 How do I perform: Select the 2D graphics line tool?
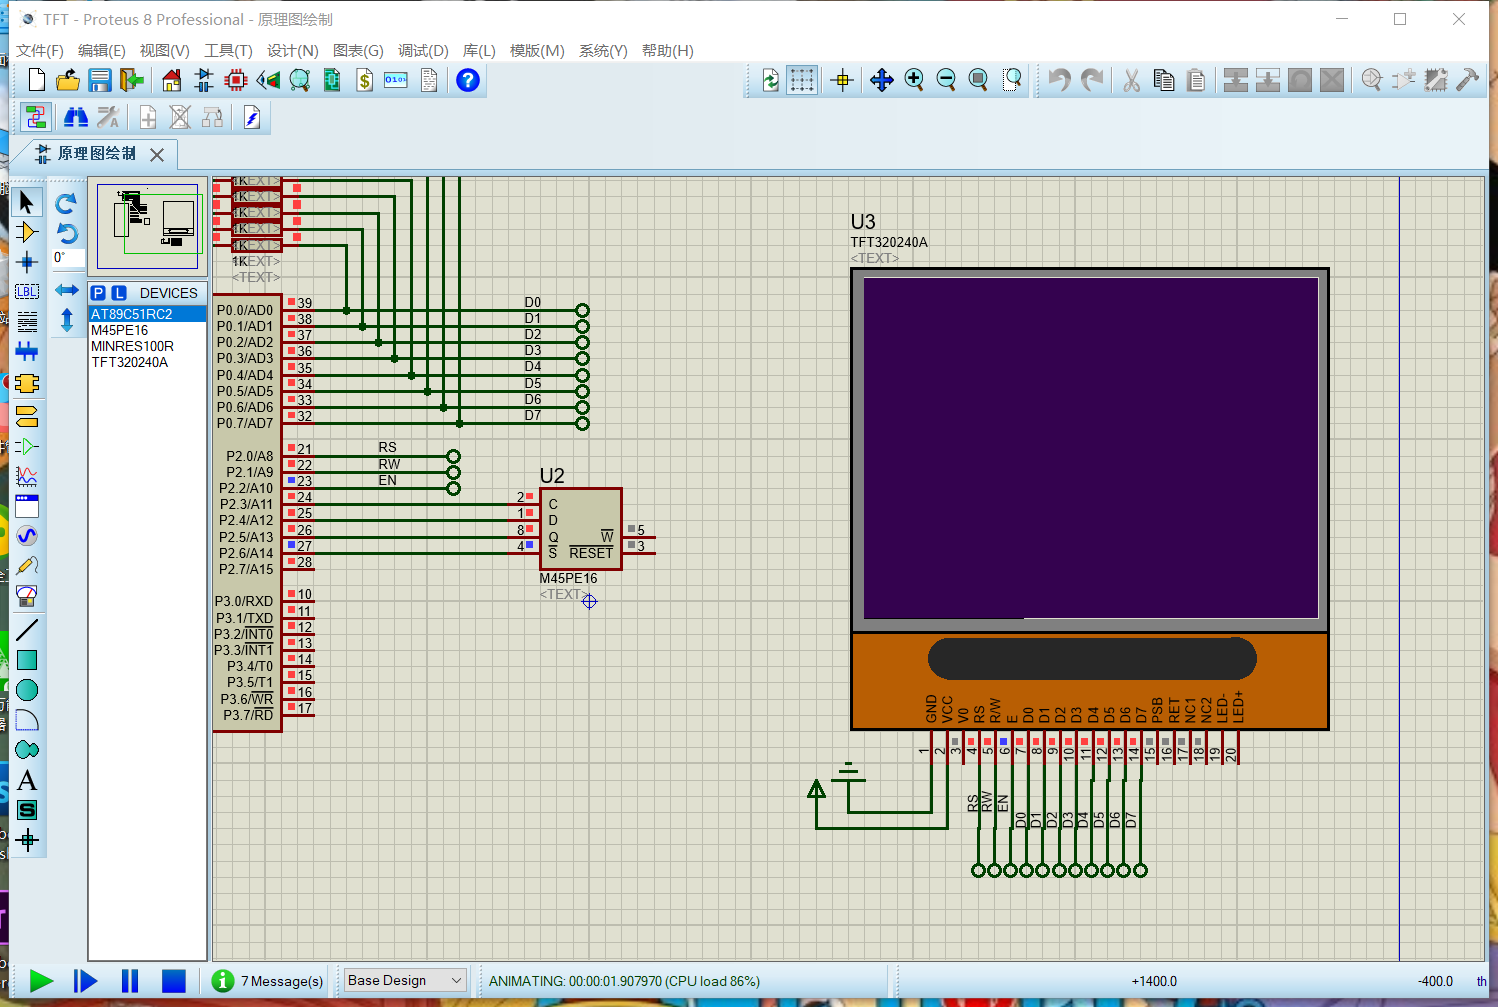[x=27, y=630]
